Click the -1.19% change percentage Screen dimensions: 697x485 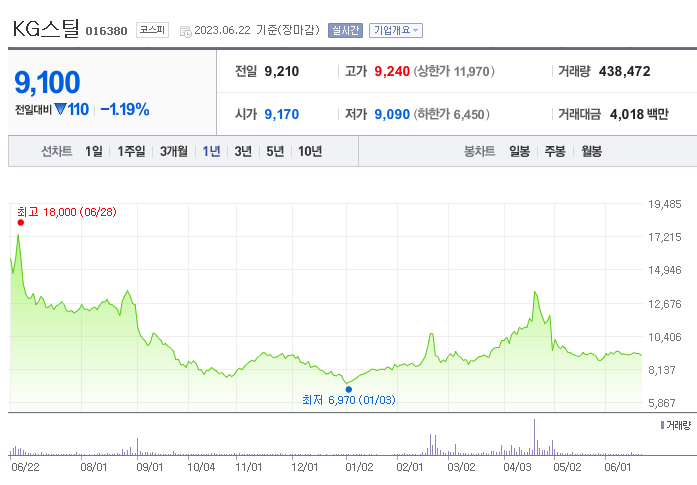(x=125, y=109)
